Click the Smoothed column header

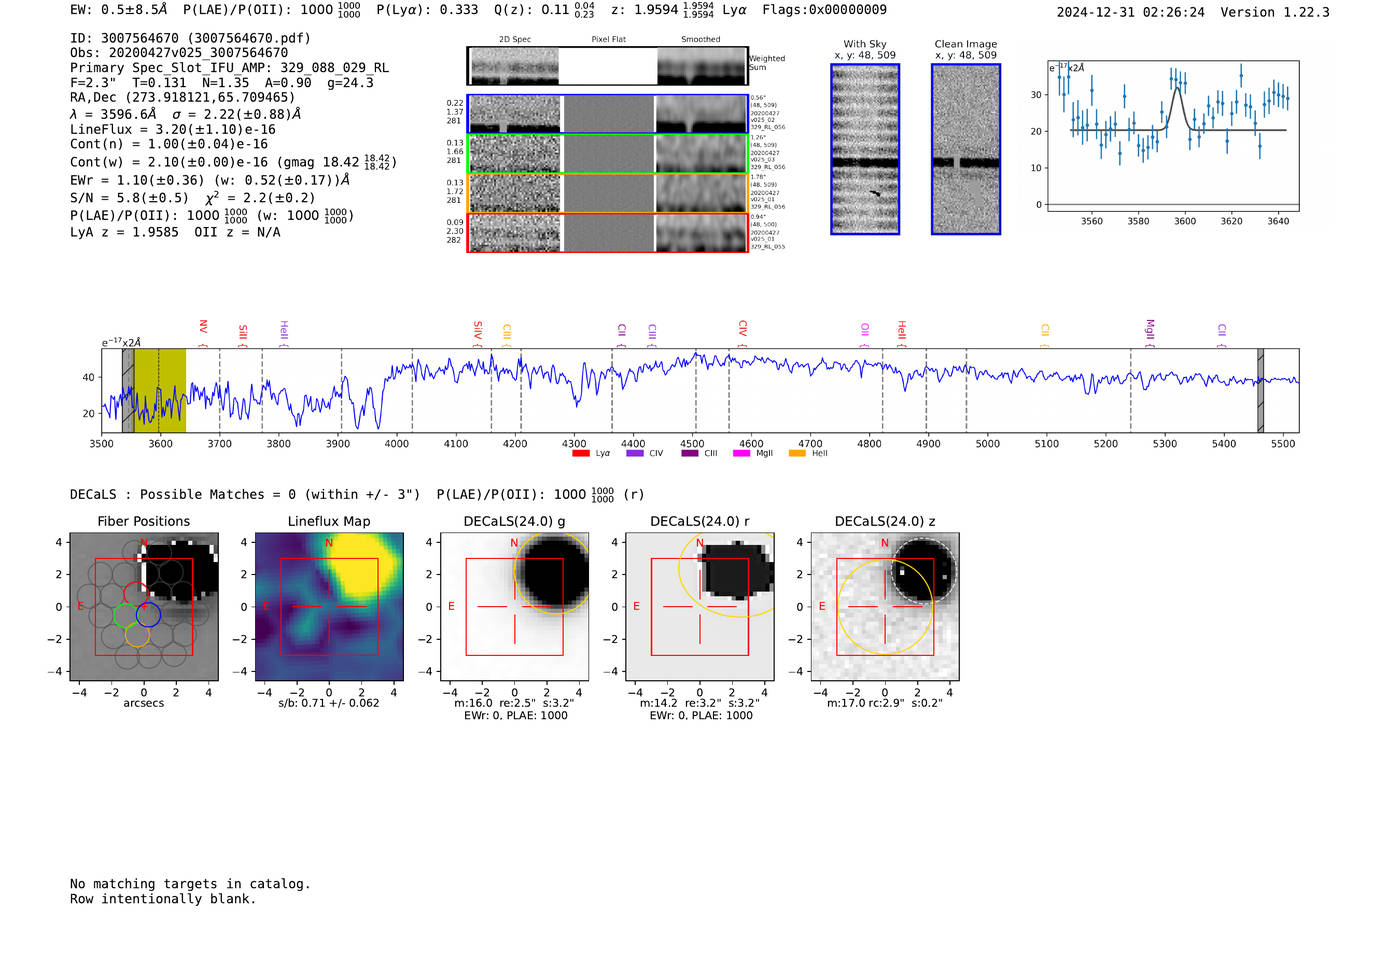click(x=701, y=40)
